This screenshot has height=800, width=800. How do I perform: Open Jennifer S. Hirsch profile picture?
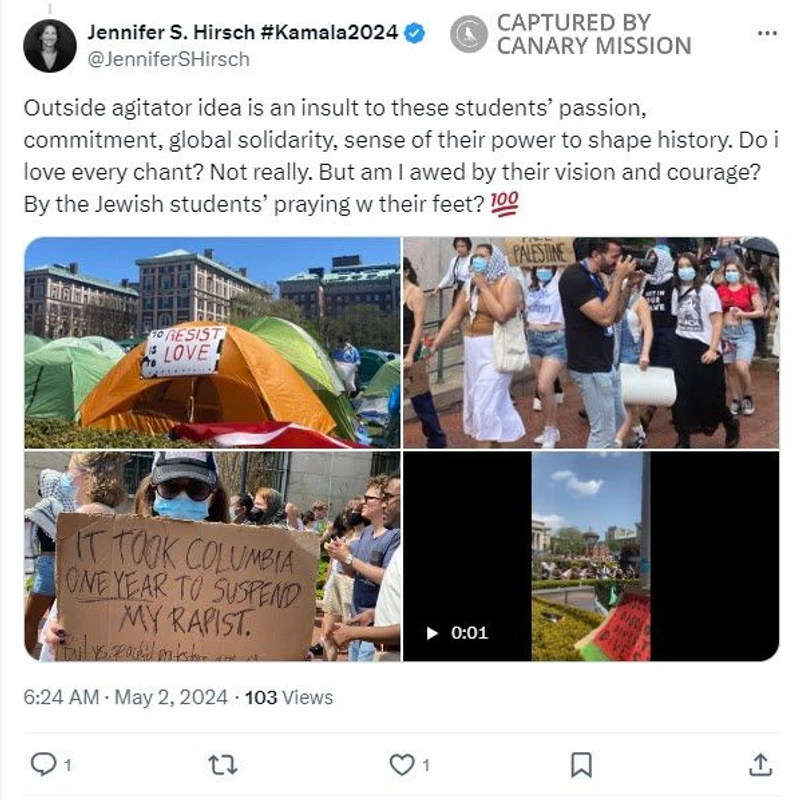(x=49, y=45)
